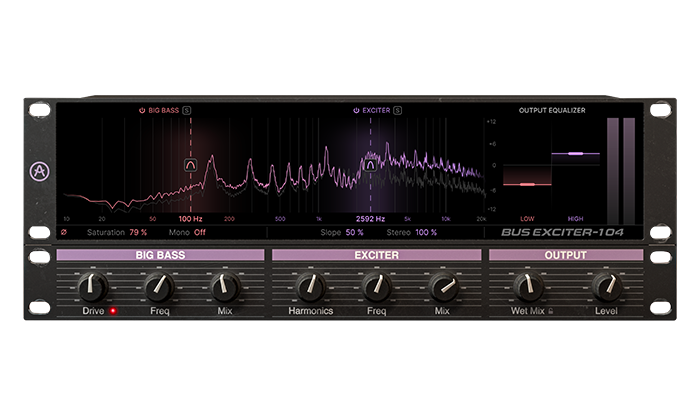The height and width of the screenshot is (400, 700).
Task: Click the Saturation 79 % value
Action: [138, 232]
